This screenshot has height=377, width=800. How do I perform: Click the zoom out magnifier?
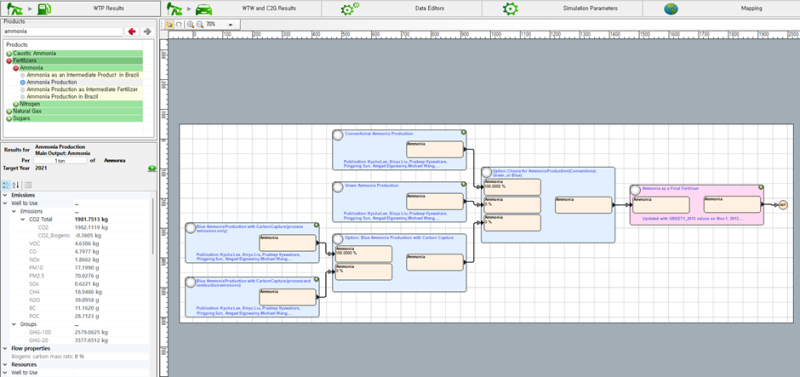click(199, 24)
